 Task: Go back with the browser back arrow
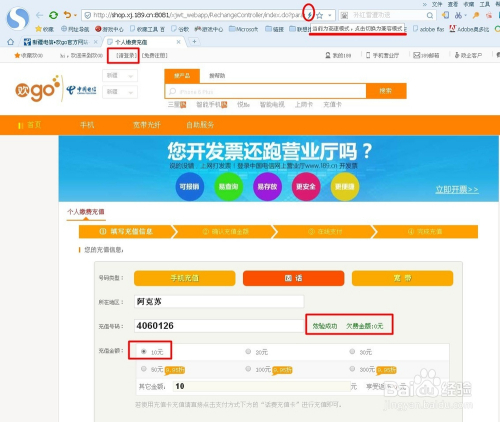pos(39,15)
